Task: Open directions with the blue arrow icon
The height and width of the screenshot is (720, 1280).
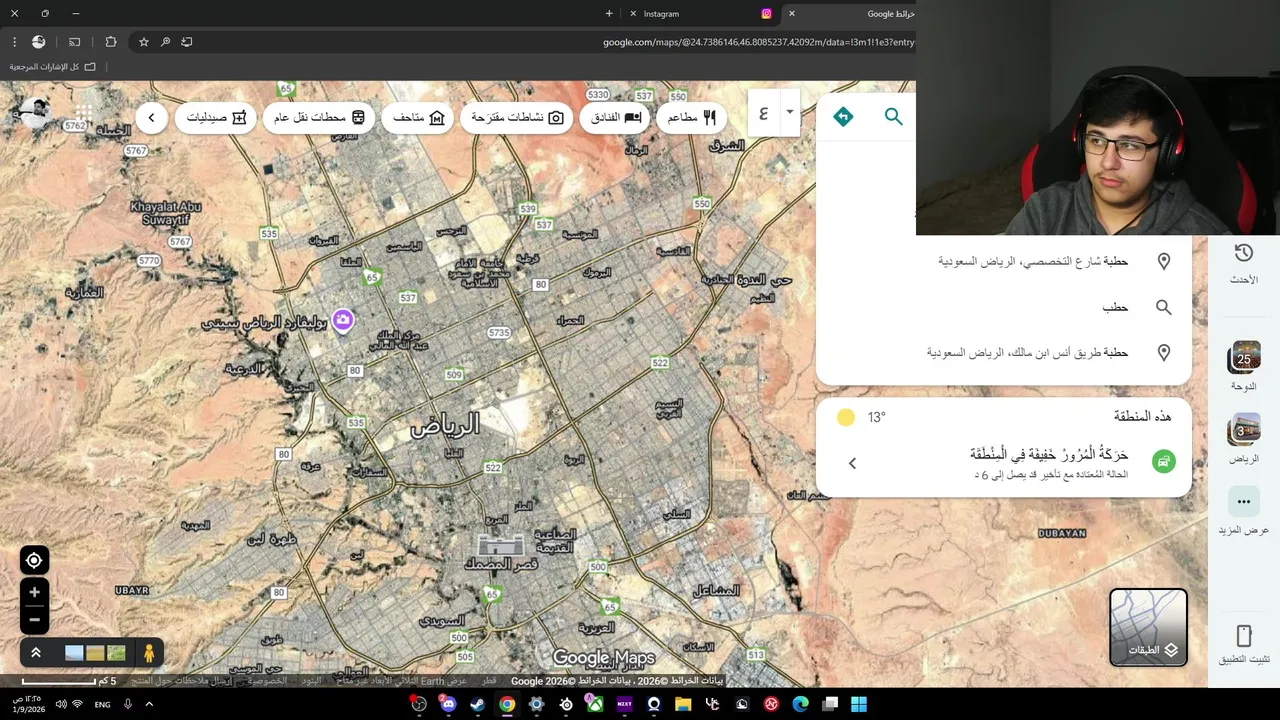Action: coord(843,117)
